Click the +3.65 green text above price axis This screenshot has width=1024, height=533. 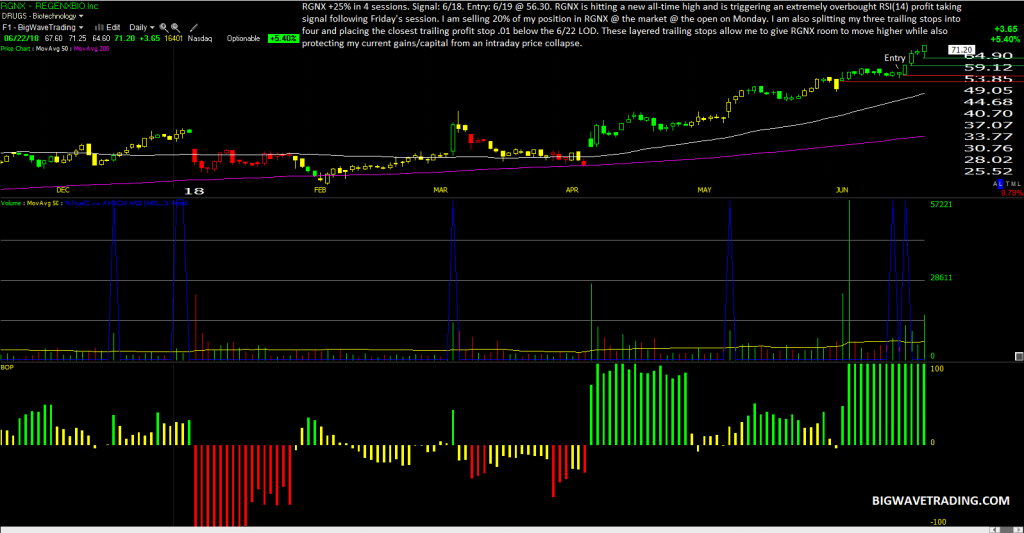click(1006, 29)
